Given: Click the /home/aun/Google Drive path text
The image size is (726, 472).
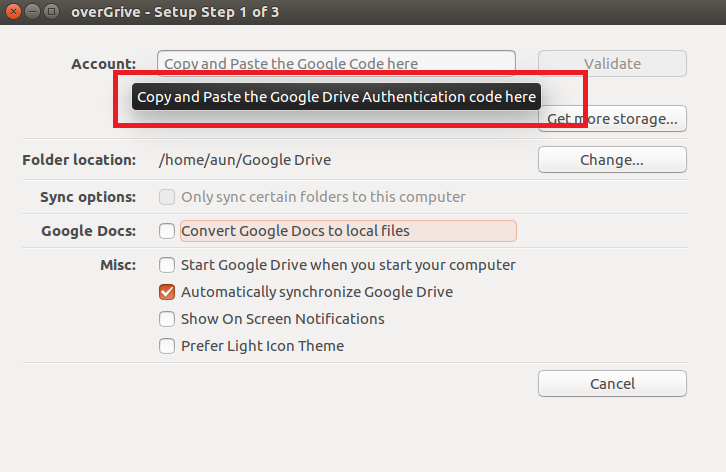Looking at the screenshot, I should (245, 160).
